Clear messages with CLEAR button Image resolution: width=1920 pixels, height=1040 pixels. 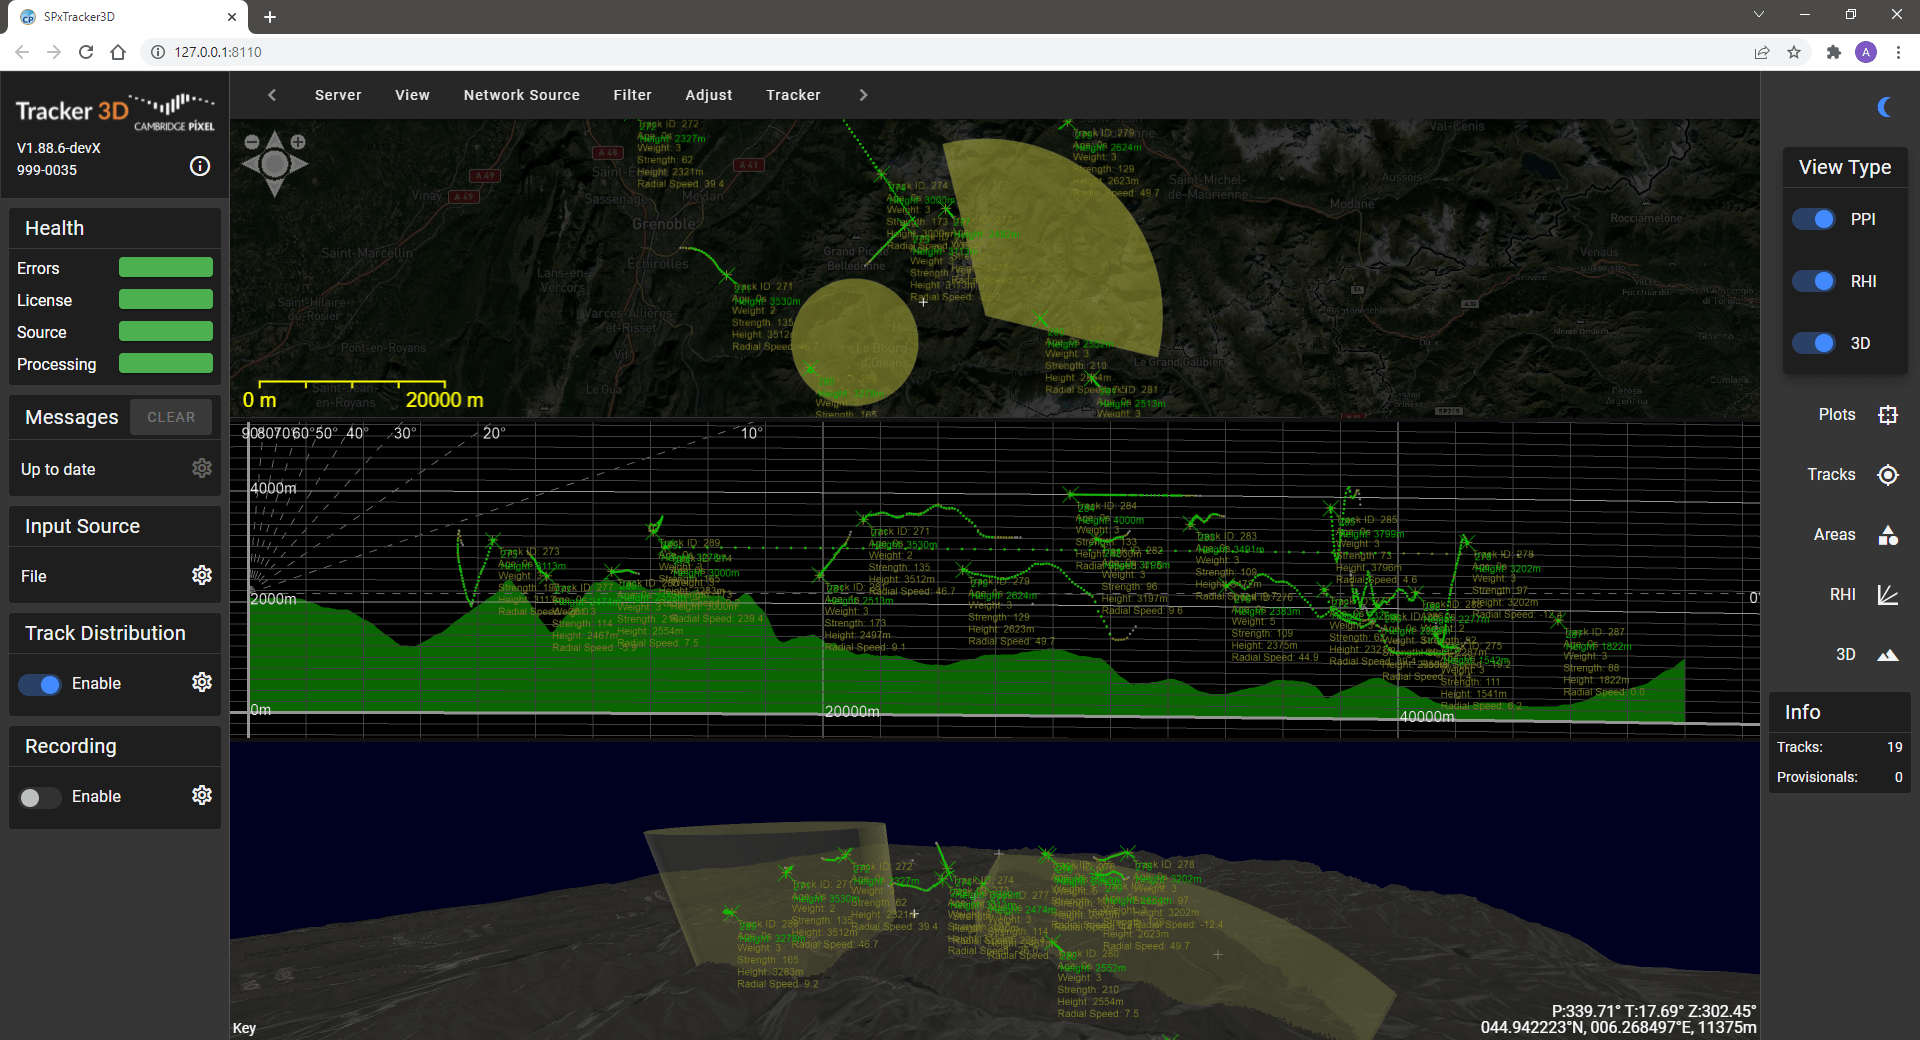[x=171, y=417]
